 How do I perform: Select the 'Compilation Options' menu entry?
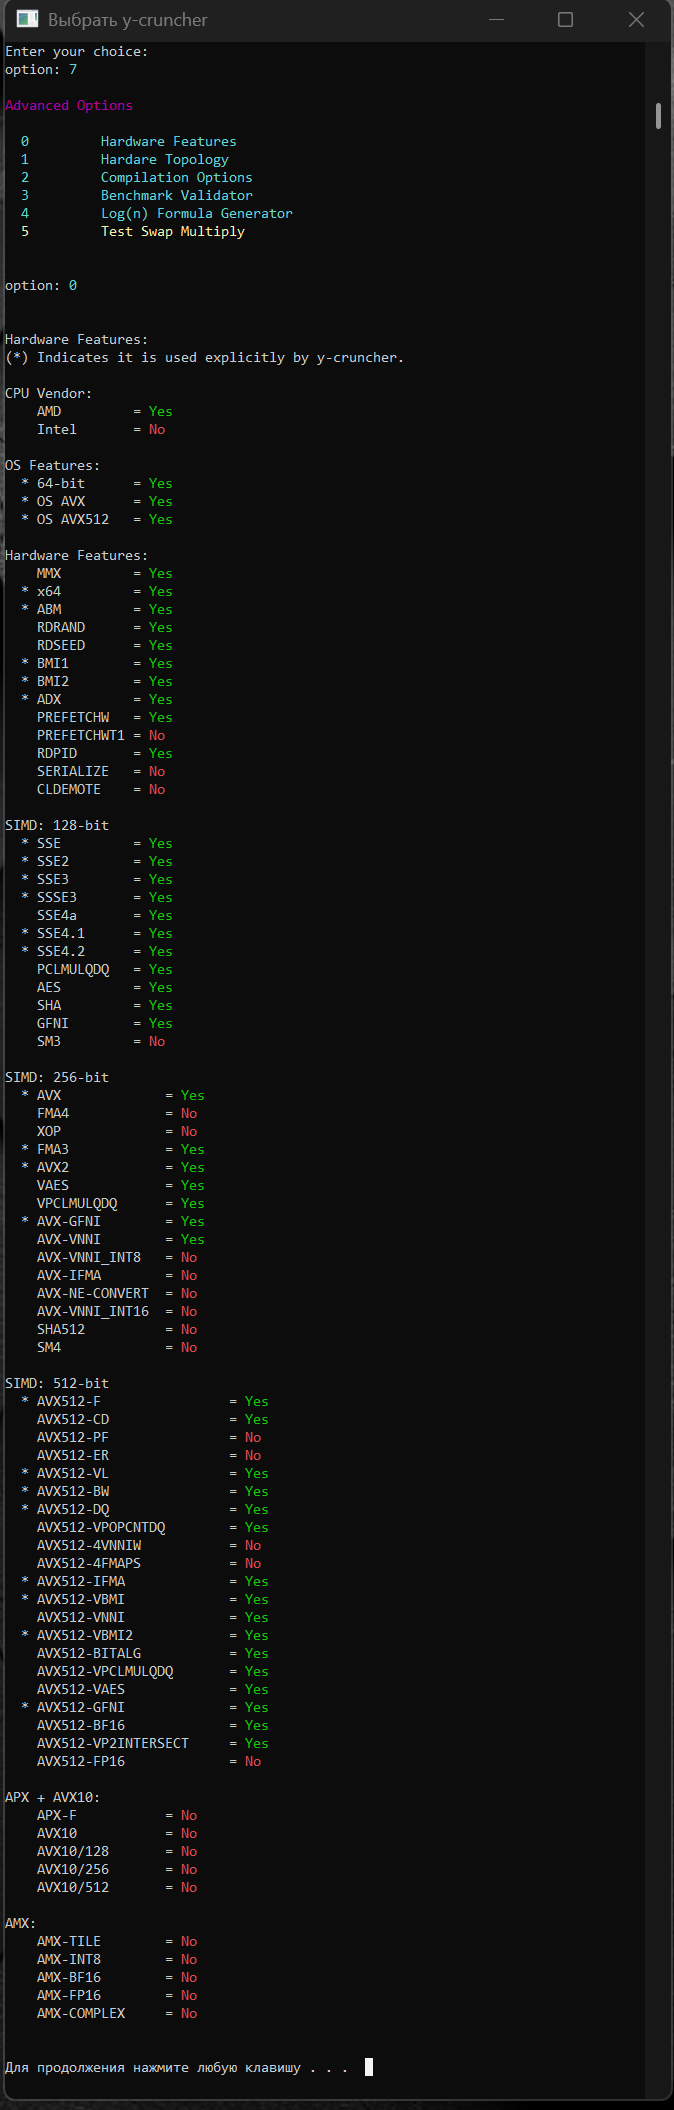[x=176, y=177]
